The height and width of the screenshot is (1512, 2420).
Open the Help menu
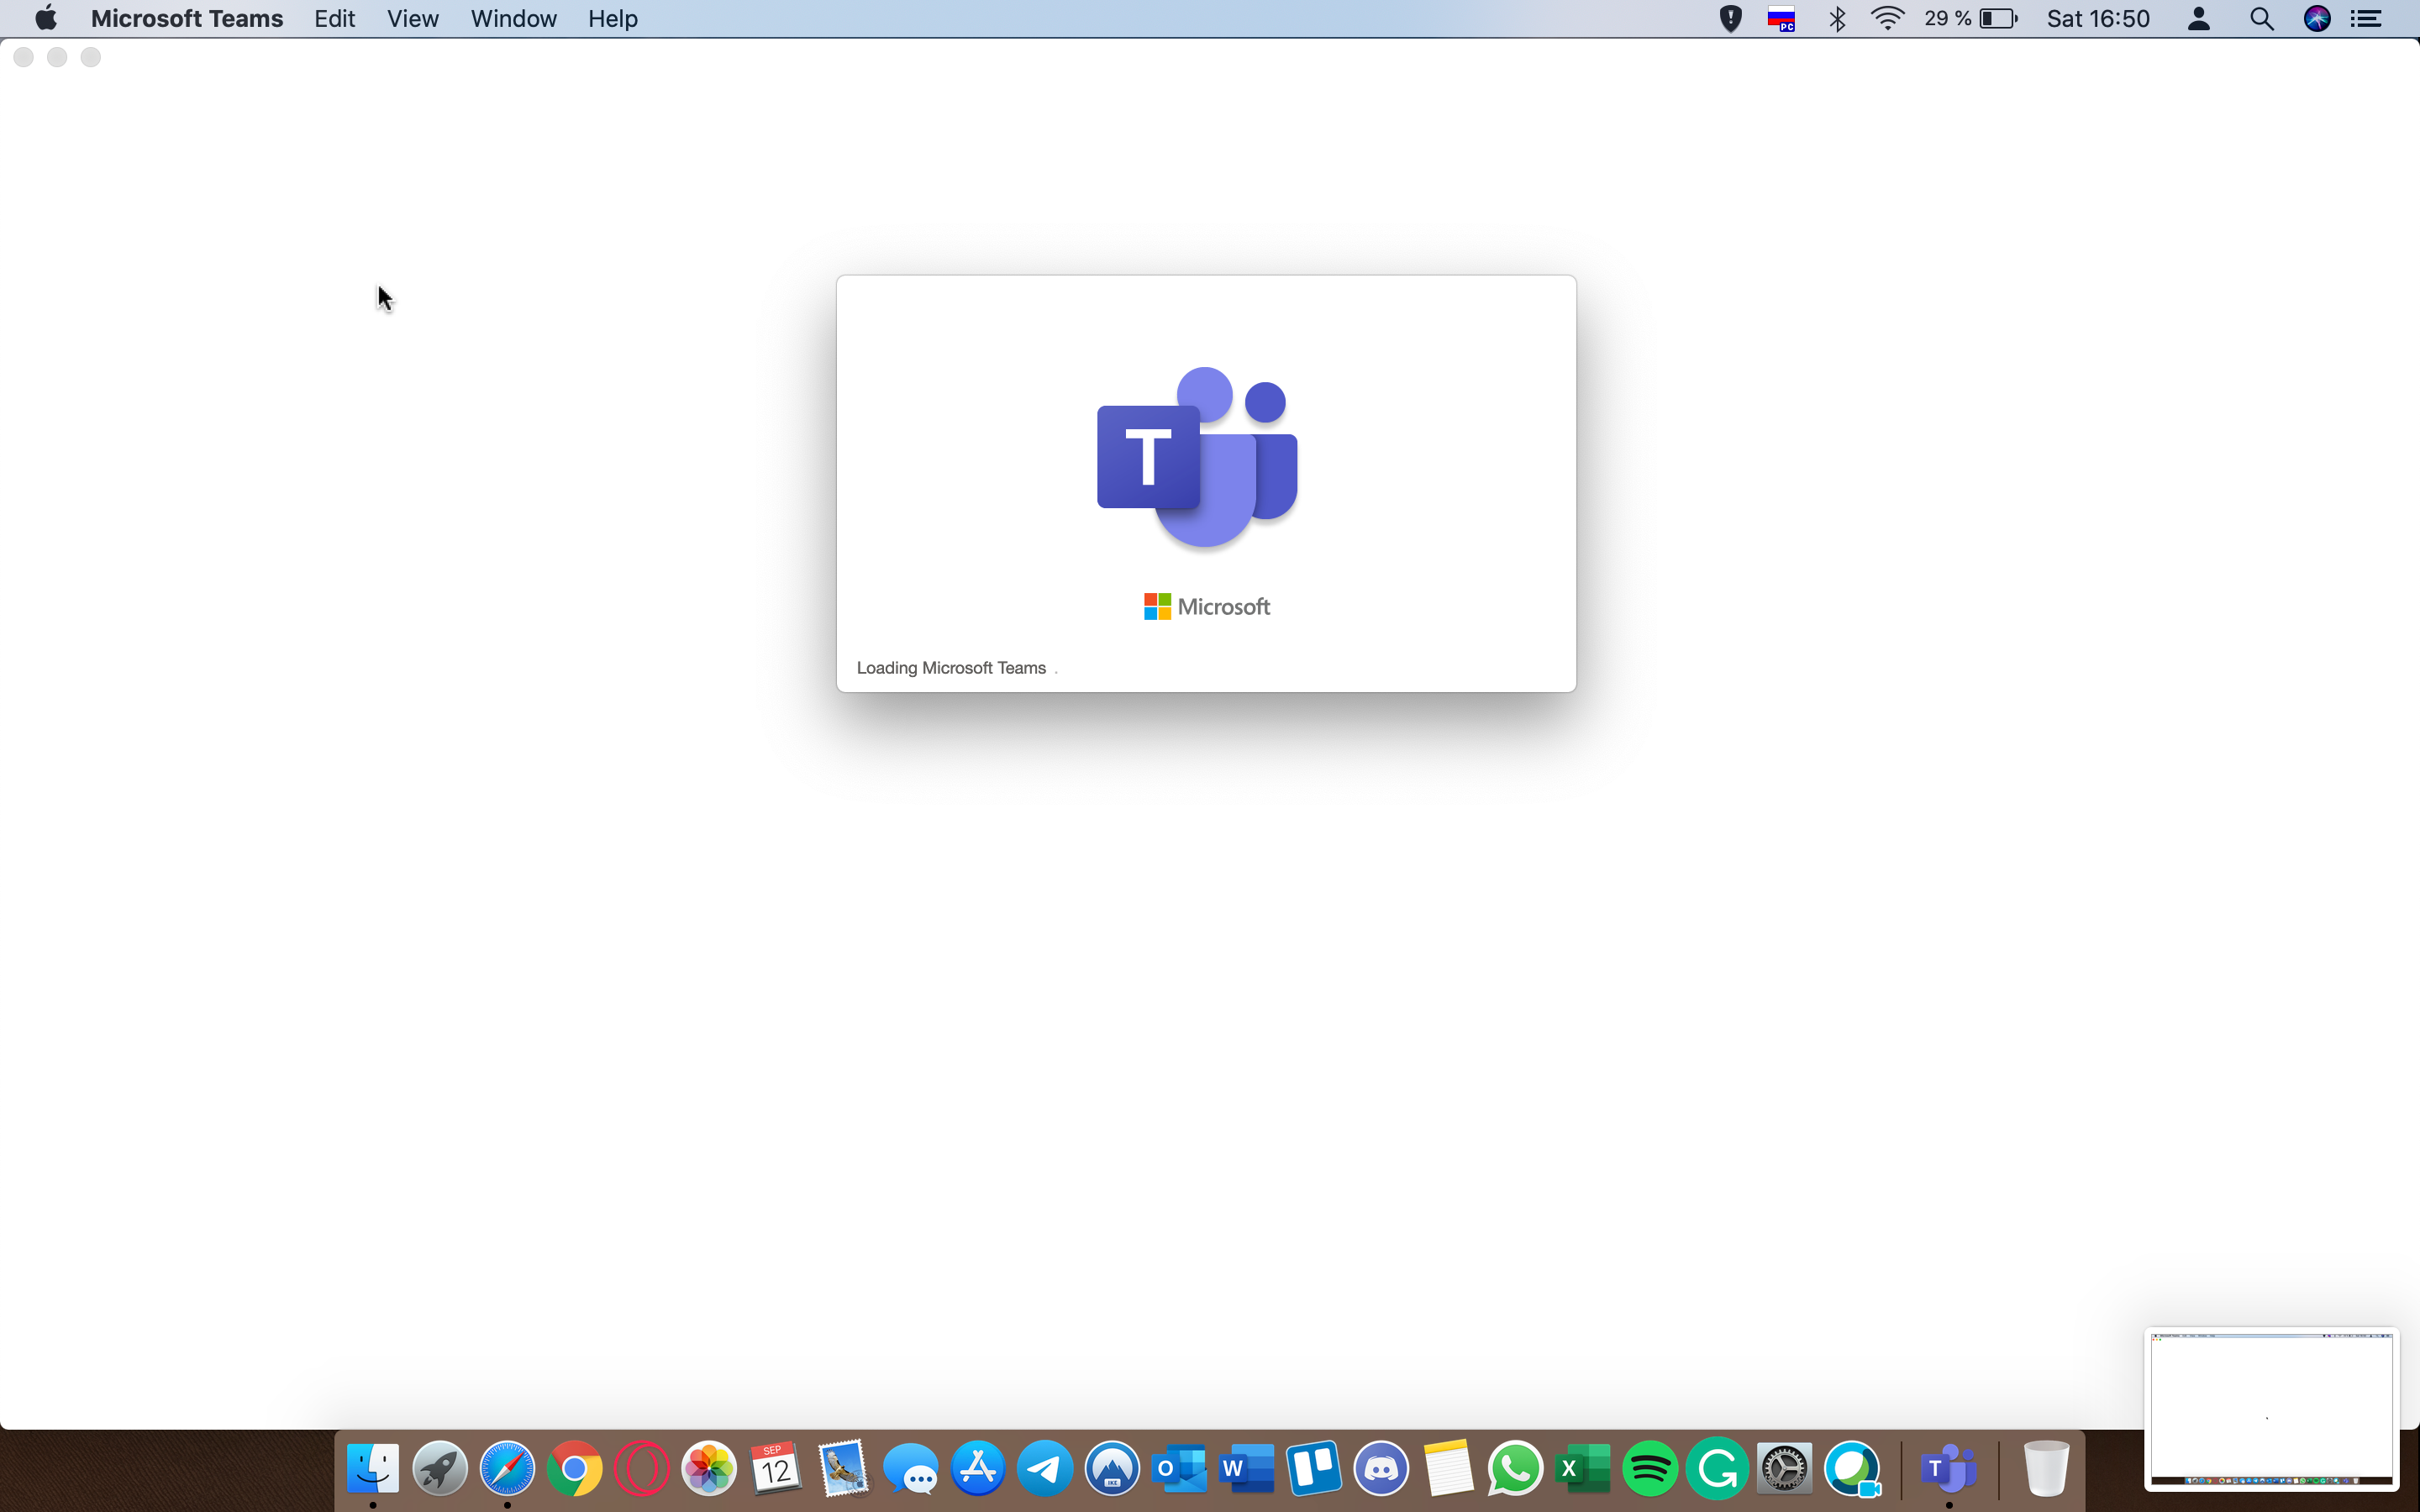pos(612,18)
